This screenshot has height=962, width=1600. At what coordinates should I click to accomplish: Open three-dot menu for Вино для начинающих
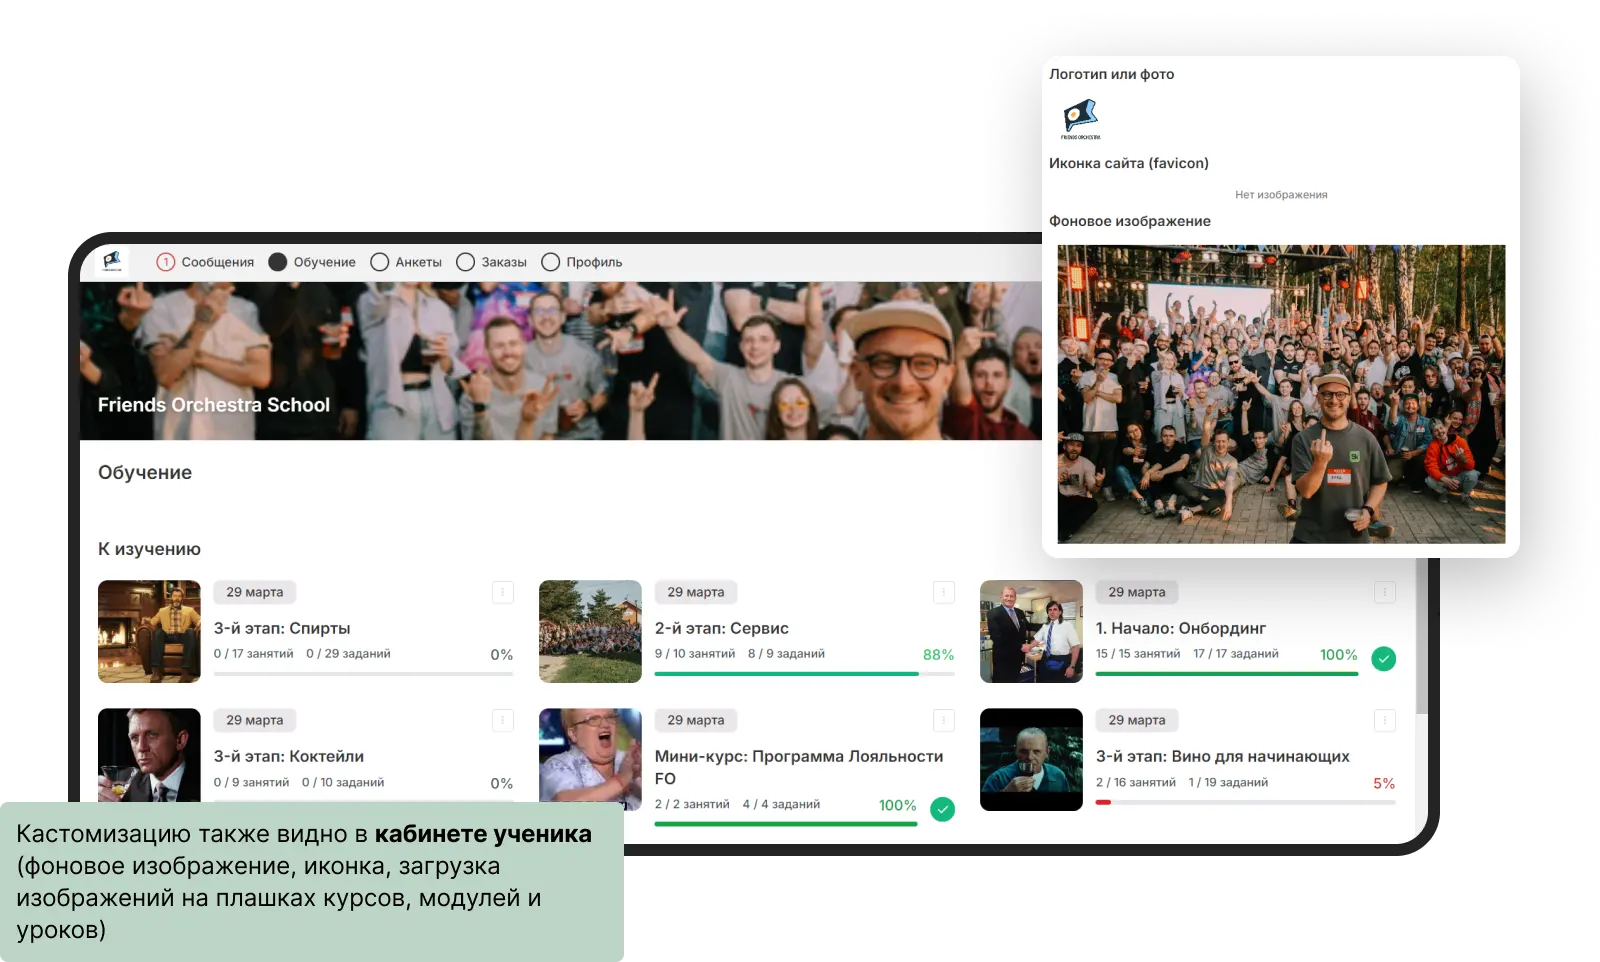[1384, 720]
